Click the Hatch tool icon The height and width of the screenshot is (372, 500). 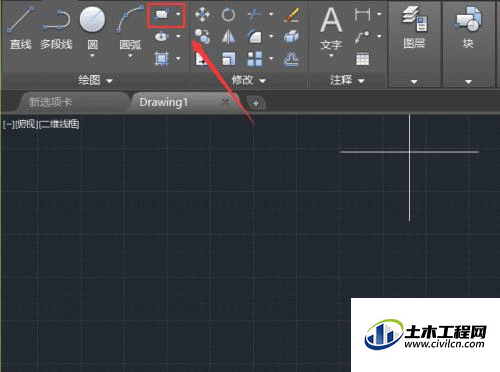(x=162, y=59)
